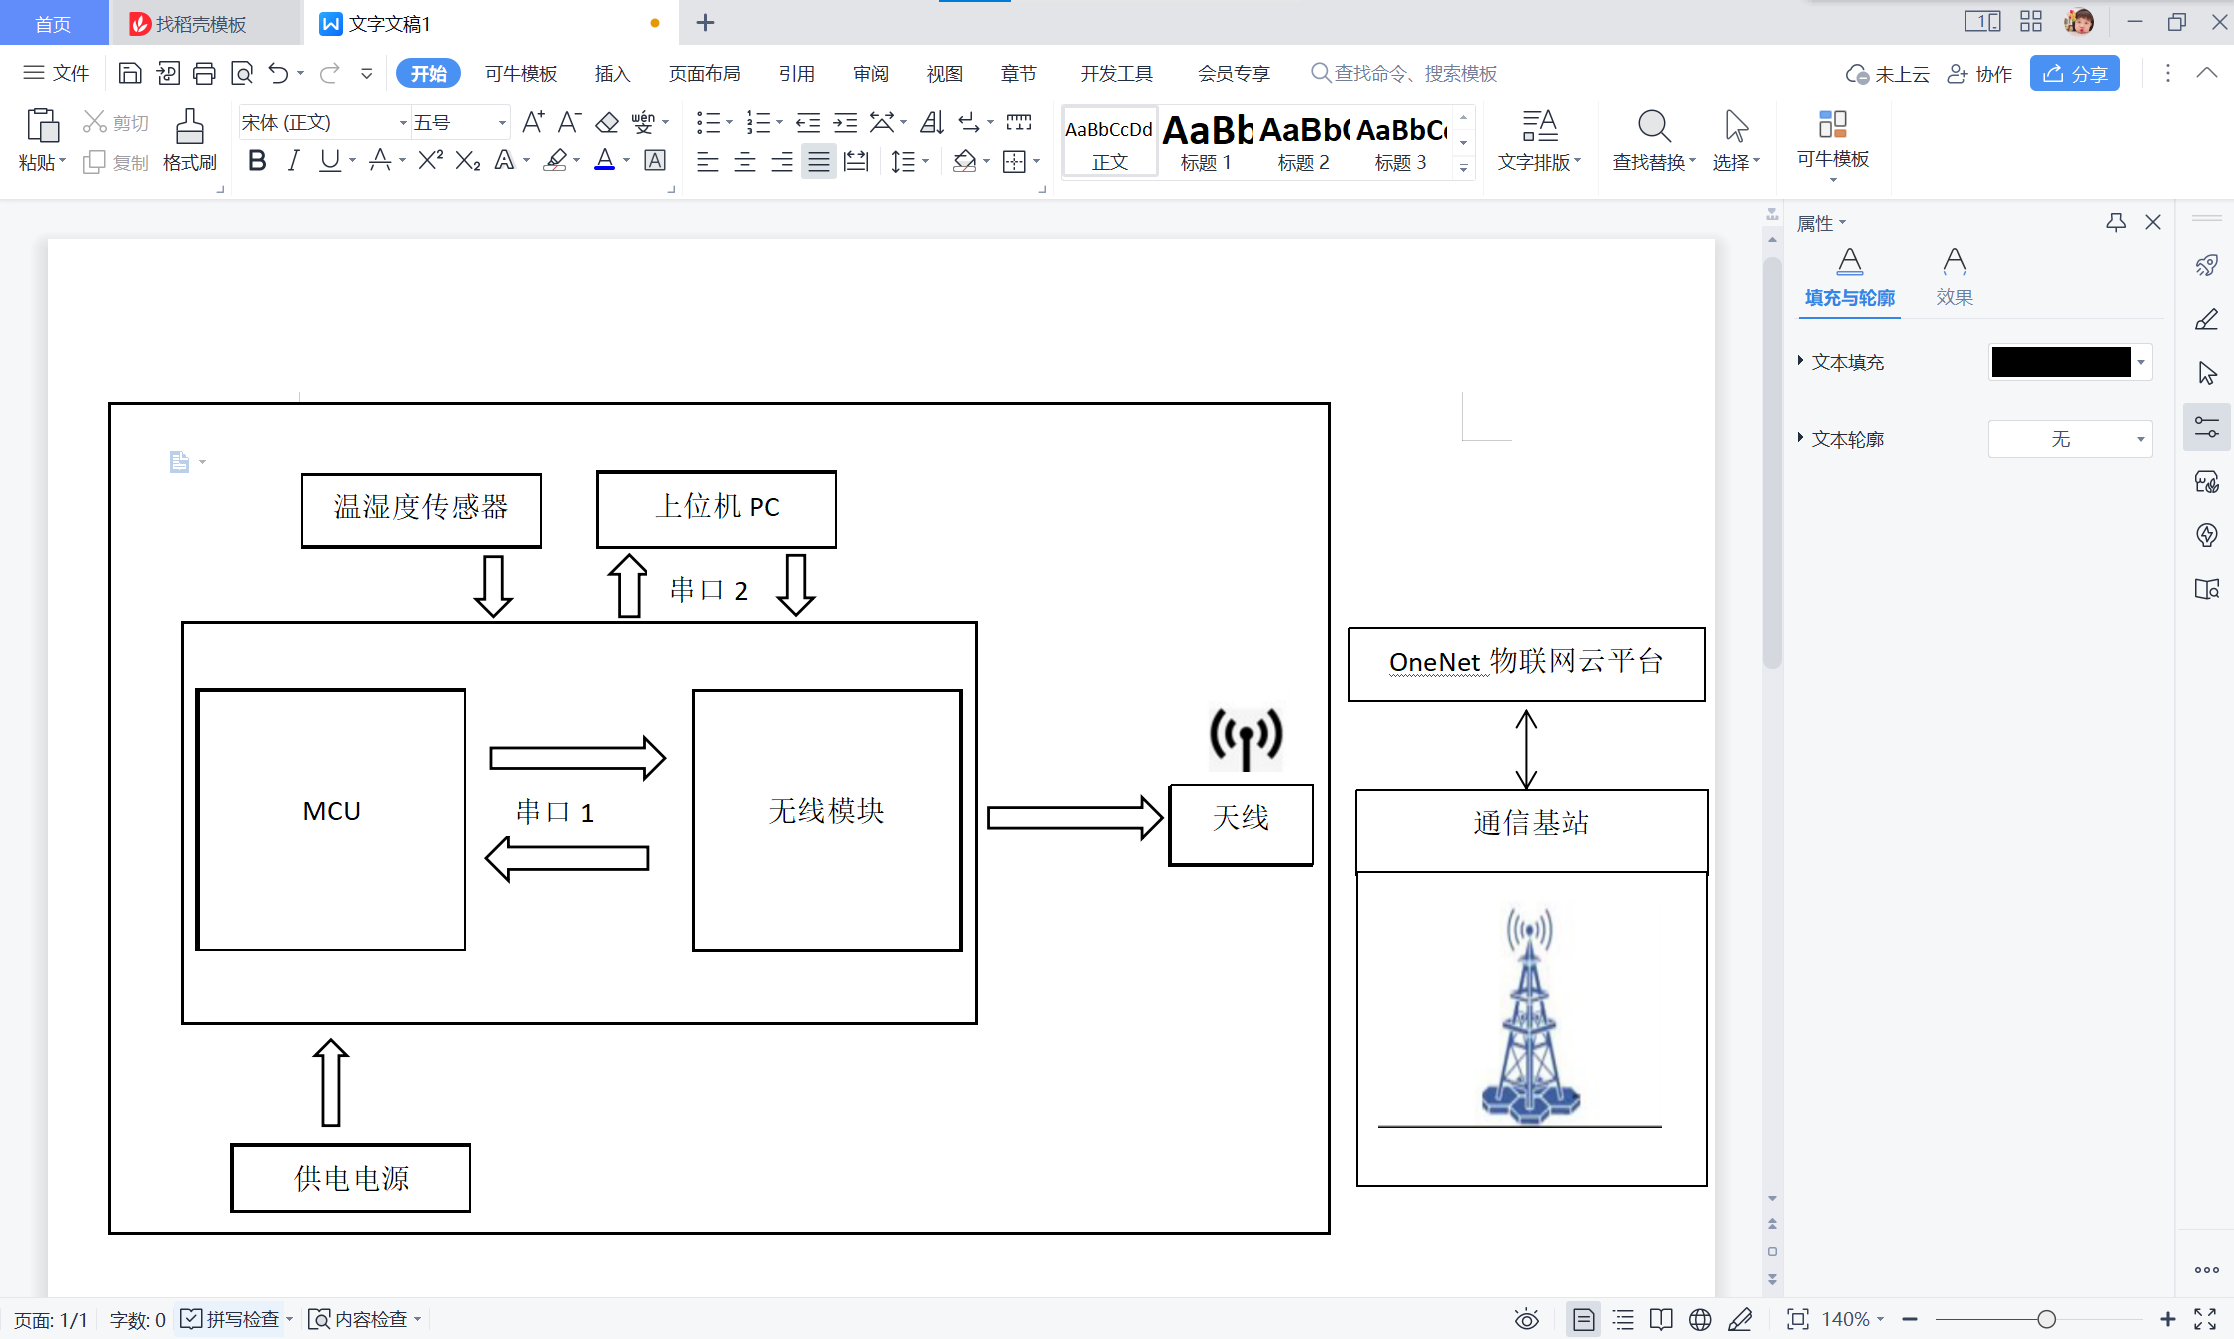The image size is (2234, 1339).
Task: Enable eye protection mode in the status bar
Action: pos(1526,1319)
